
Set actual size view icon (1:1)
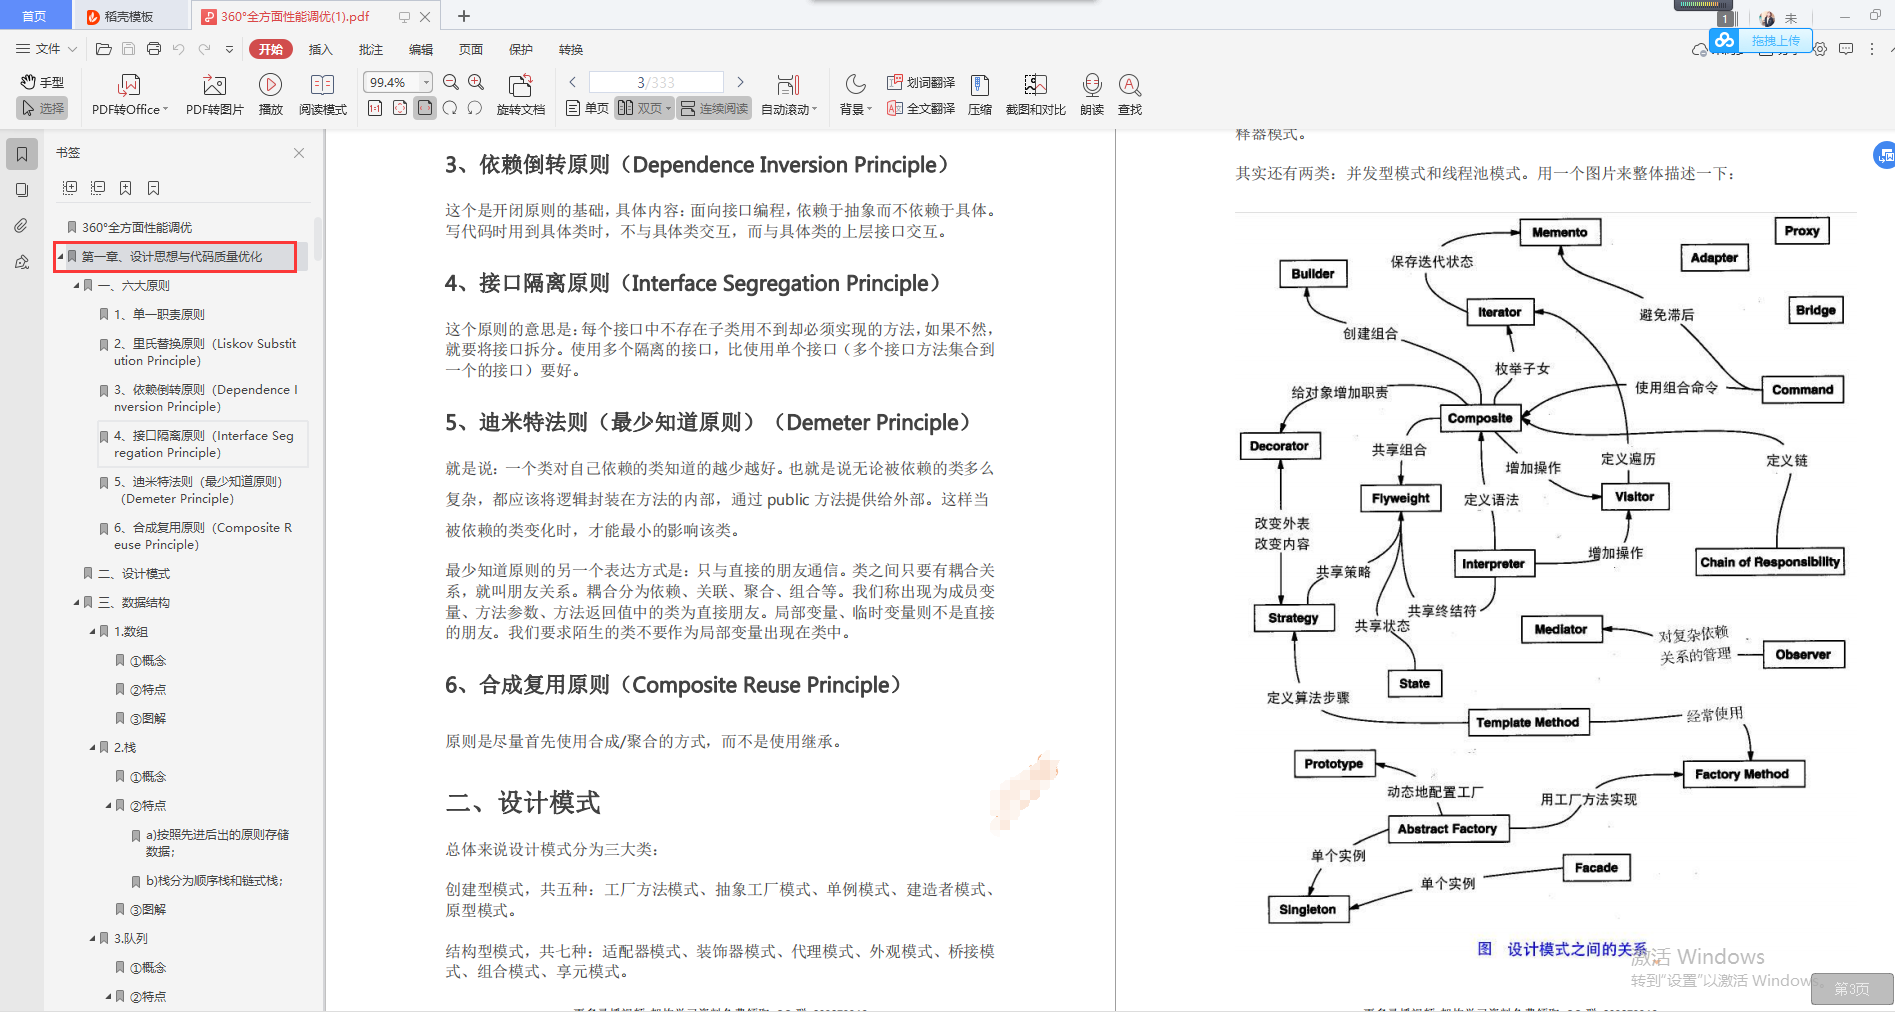pyautogui.click(x=375, y=108)
